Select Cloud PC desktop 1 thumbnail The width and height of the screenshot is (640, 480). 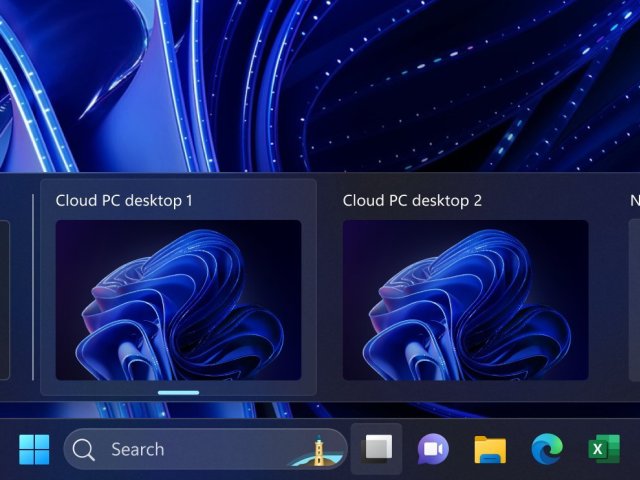coord(178,300)
